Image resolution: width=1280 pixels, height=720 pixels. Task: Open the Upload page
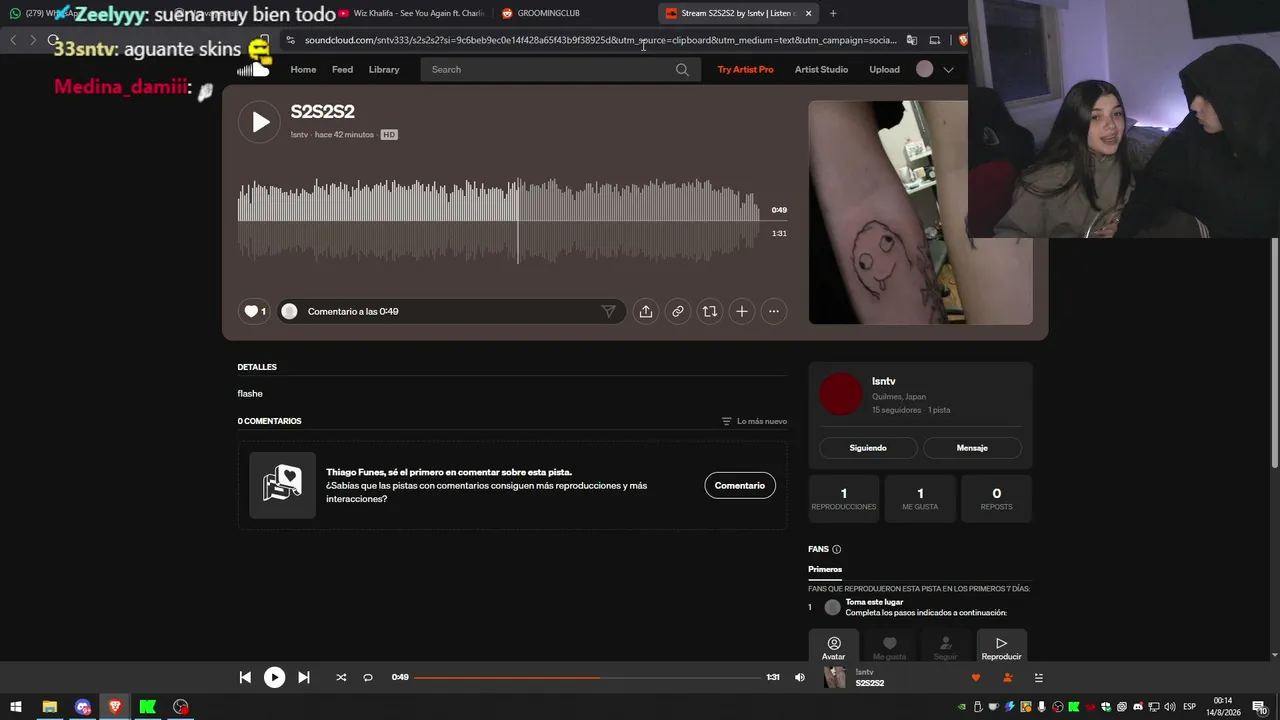(x=884, y=69)
